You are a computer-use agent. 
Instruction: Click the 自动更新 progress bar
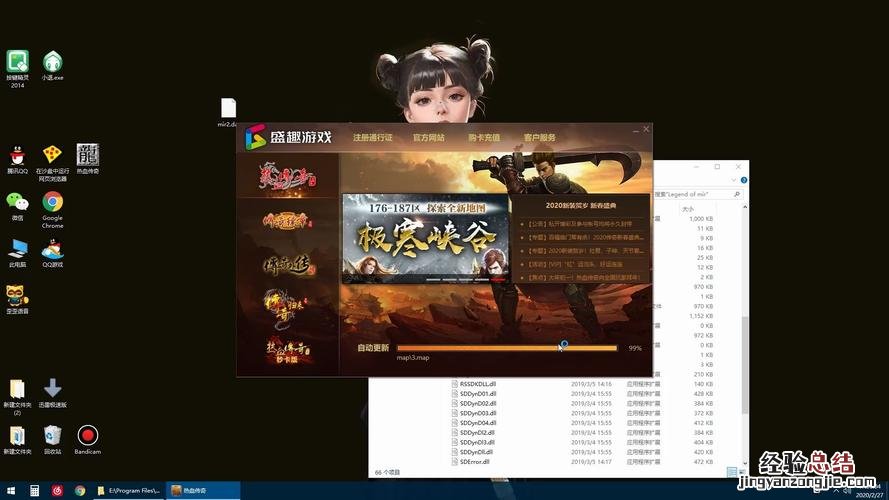point(507,347)
